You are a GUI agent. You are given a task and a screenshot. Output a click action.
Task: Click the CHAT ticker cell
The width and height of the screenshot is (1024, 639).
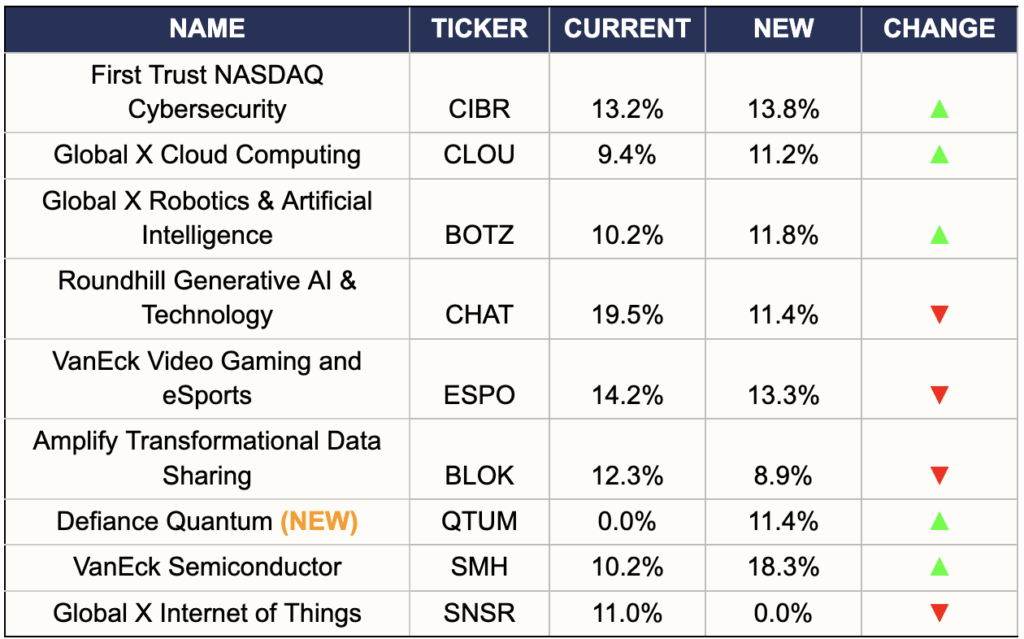[480, 315]
